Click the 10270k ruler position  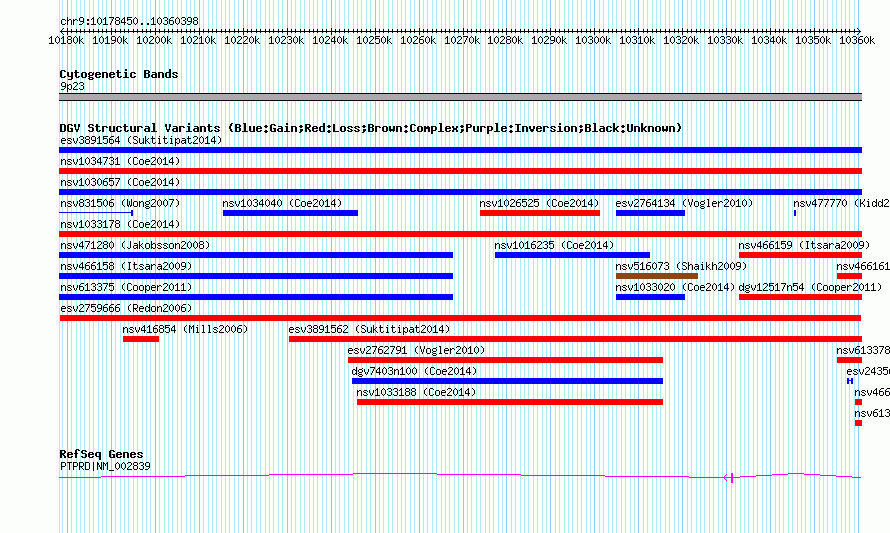462,40
